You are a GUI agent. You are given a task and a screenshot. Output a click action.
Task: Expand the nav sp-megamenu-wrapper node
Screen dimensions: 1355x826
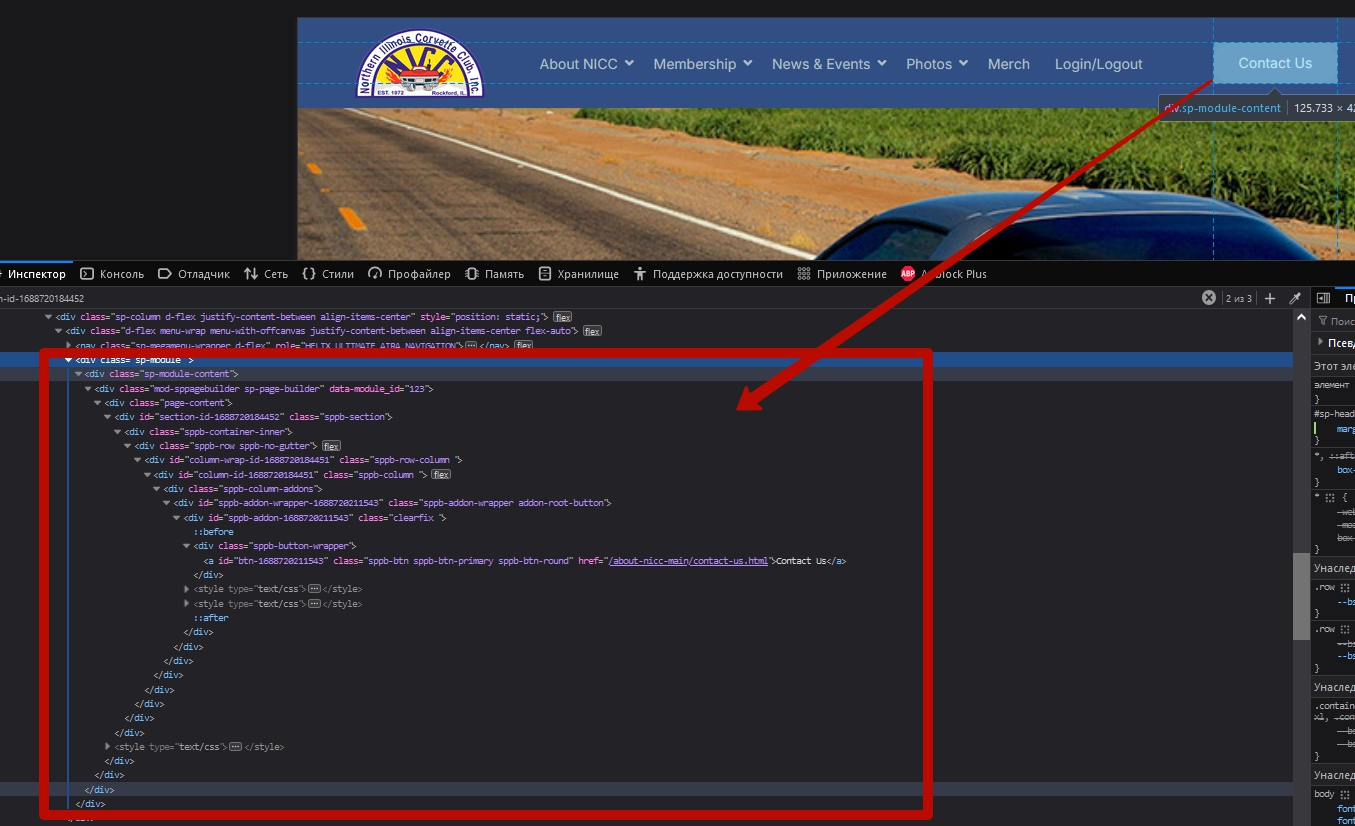tap(69, 345)
